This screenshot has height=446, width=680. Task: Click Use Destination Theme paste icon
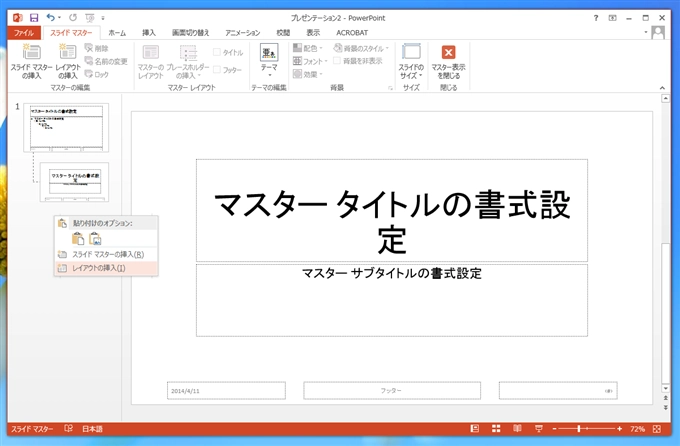click(78, 239)
